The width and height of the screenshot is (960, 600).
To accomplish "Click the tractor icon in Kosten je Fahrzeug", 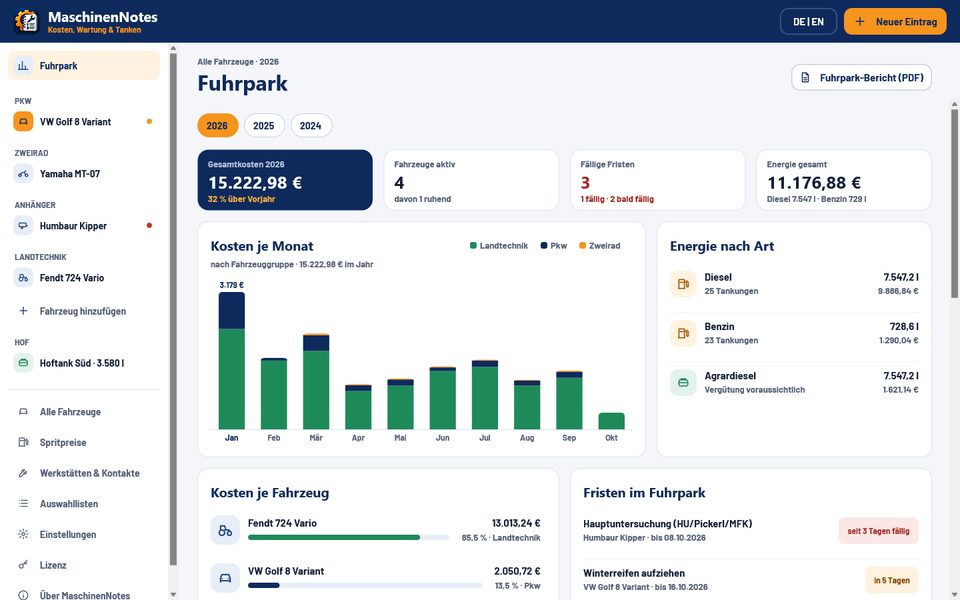I will 225,530.
